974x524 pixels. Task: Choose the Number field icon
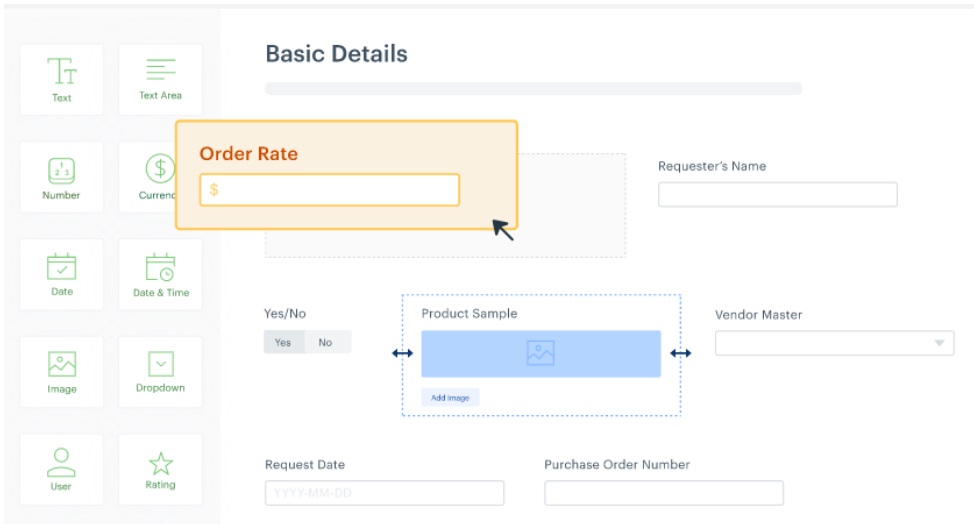[61, 170]
